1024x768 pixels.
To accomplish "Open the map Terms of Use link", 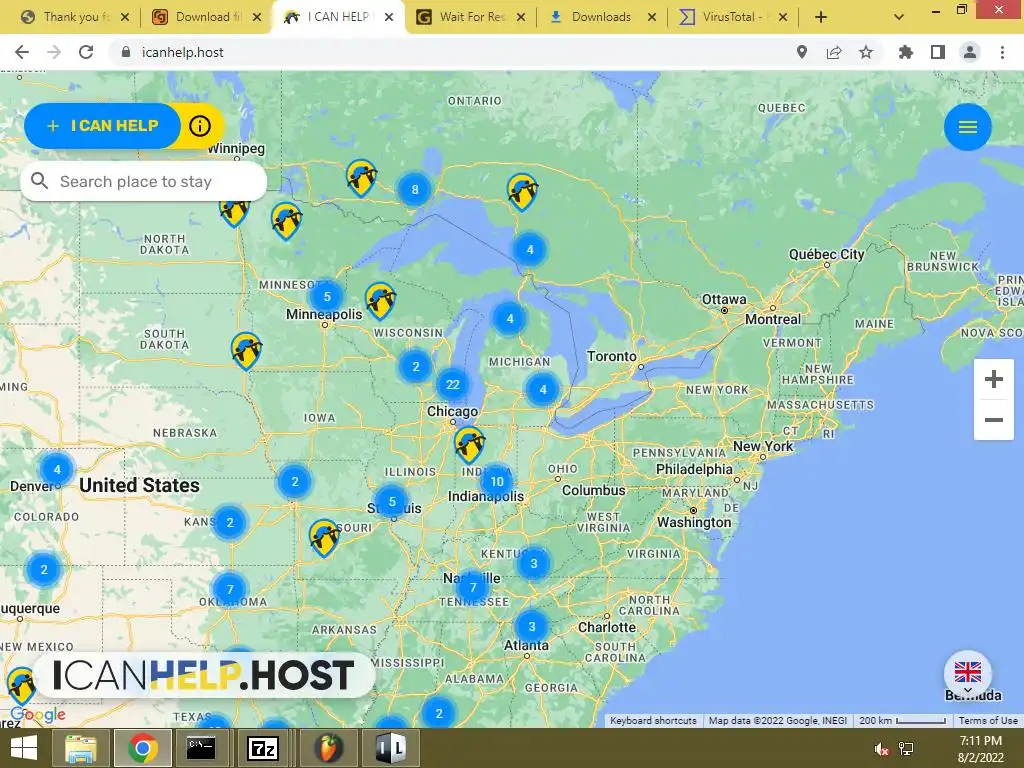I will (987, 720).
